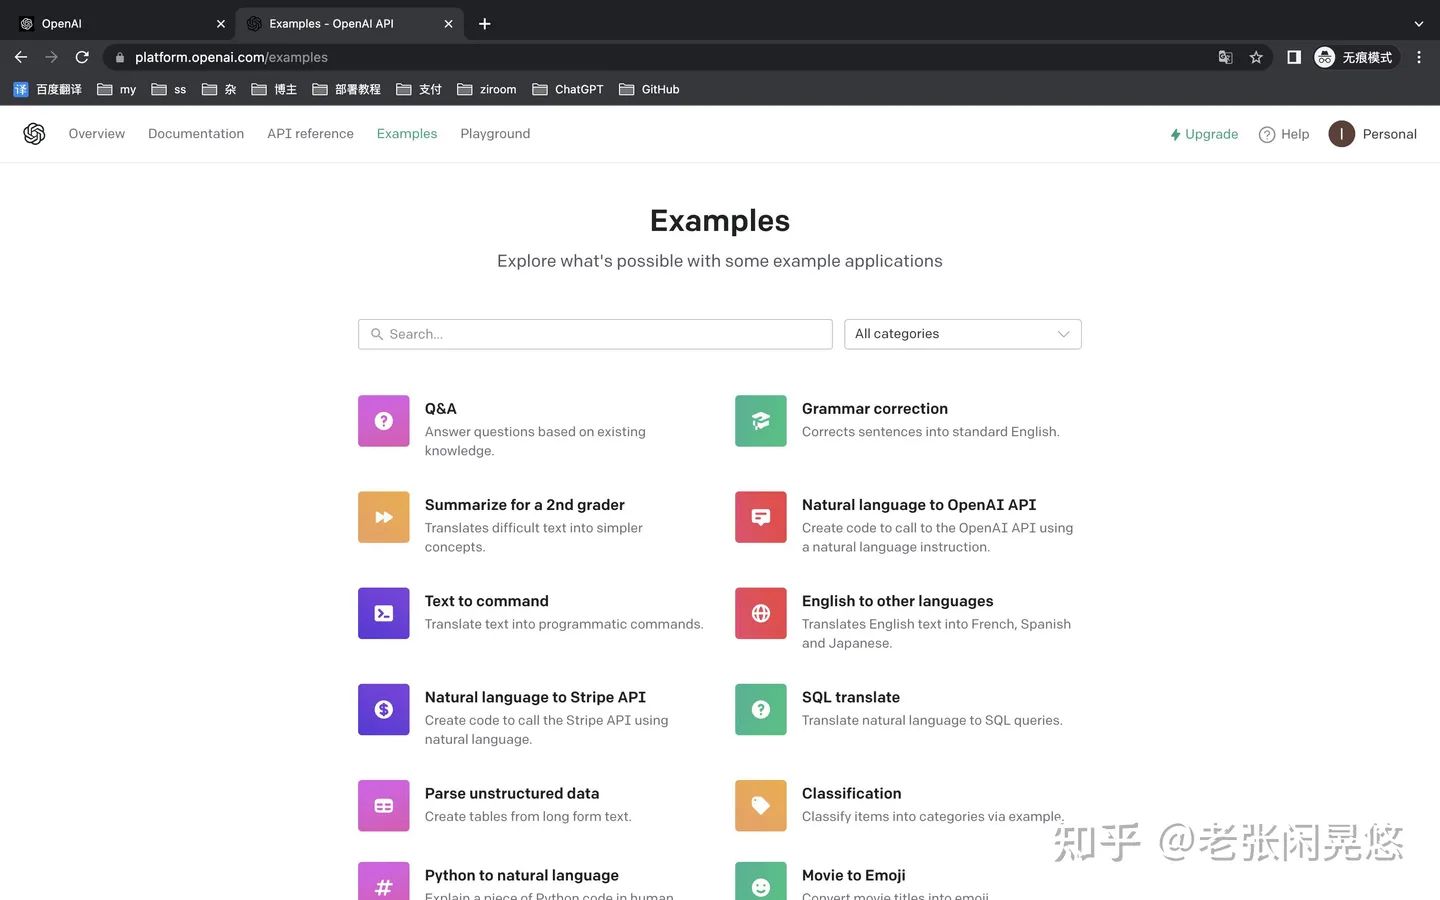
Task: Click the Parse unstructured data table icon
Action: point(383,805)
